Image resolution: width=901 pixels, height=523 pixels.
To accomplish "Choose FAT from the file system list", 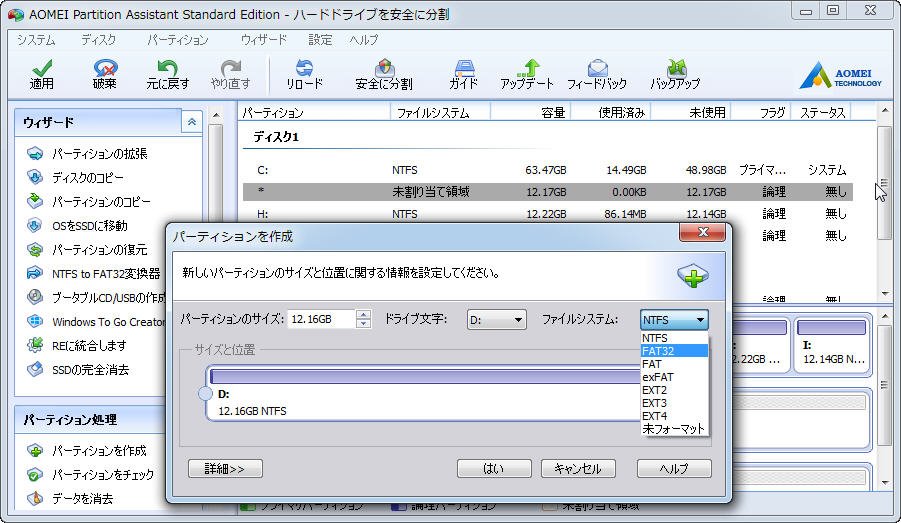I will (x=675, y=364).
